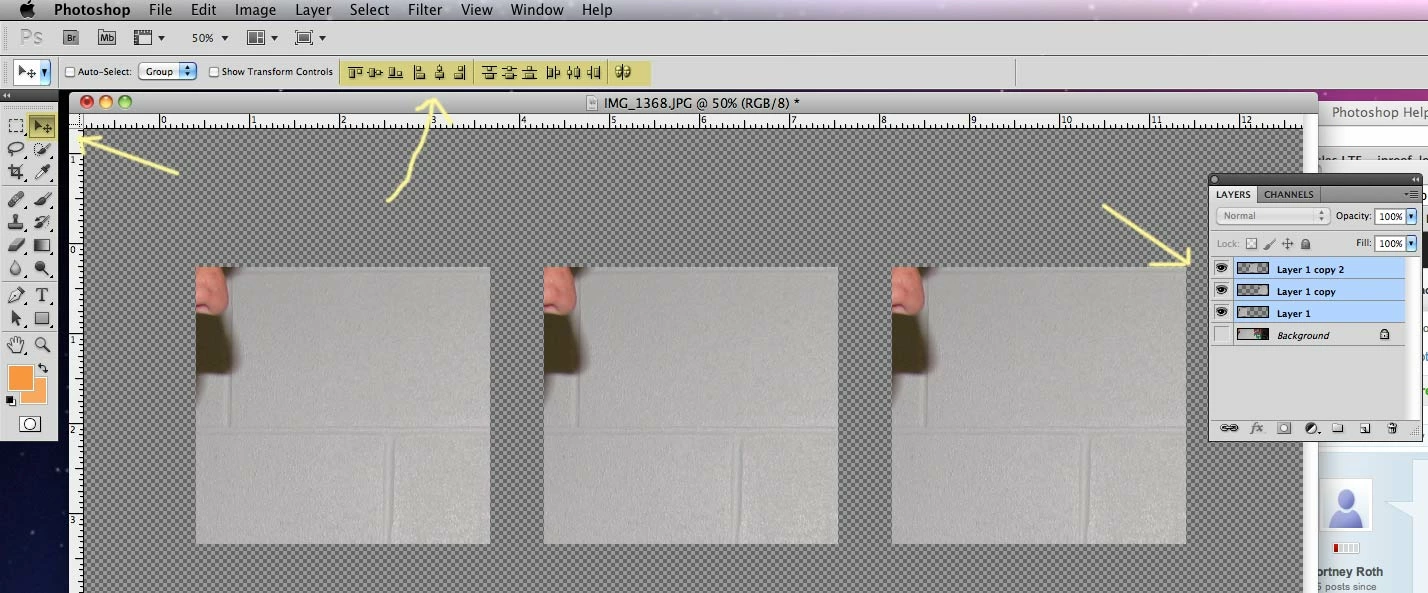Select the History Brush tool
Image resolution: width=1428 pixels, height=593 pixels.
click(42, 222)
